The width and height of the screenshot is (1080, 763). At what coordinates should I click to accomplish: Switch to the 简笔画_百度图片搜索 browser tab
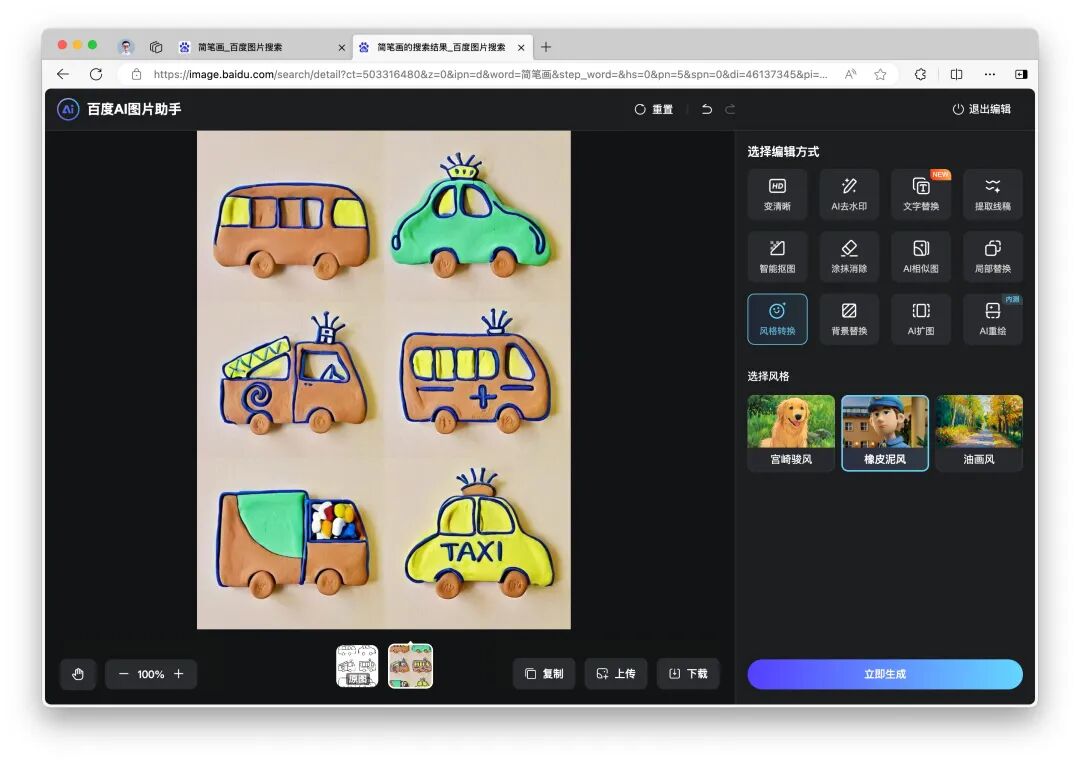click(x=240, y=47)
